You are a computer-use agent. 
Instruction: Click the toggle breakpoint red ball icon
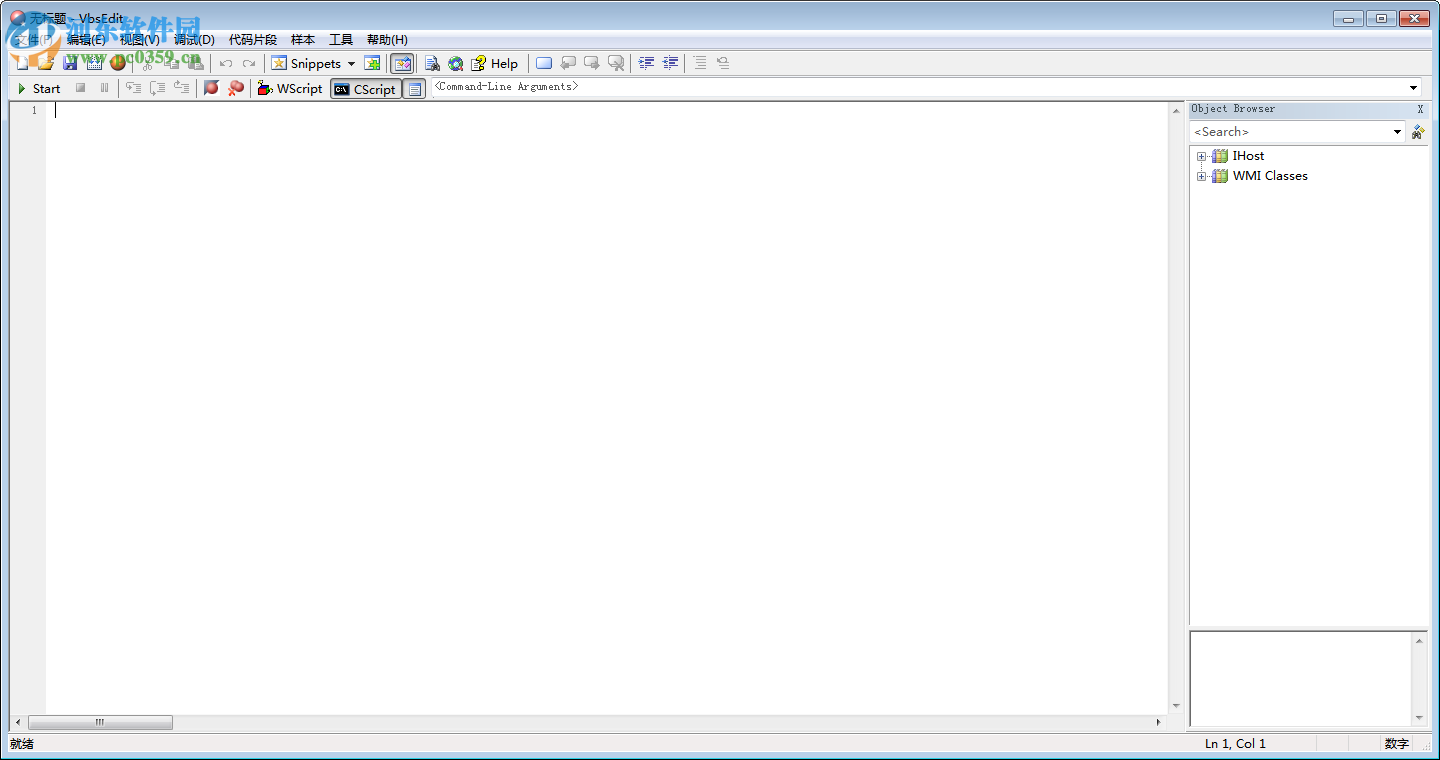point(211,88)
